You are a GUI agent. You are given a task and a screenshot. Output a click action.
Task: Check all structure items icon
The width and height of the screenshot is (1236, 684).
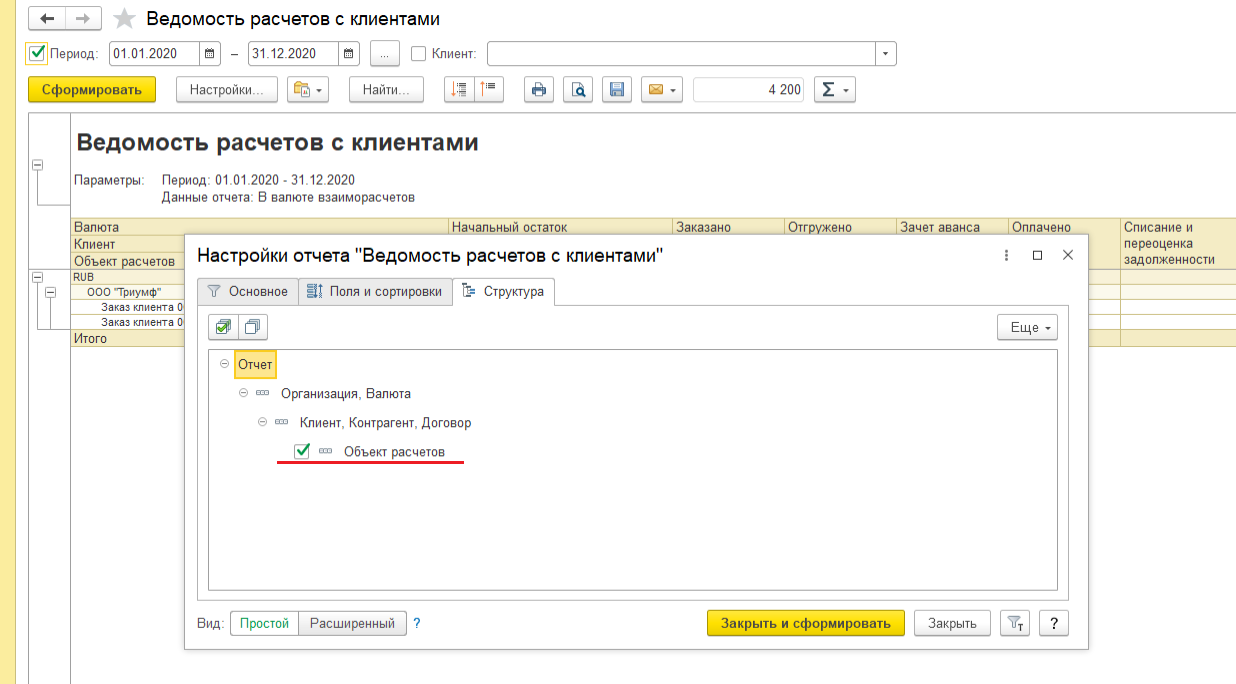(223, 327)
